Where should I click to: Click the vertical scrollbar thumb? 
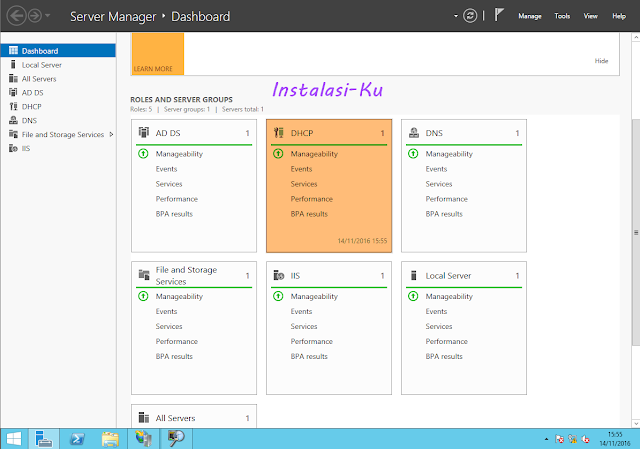636,233
